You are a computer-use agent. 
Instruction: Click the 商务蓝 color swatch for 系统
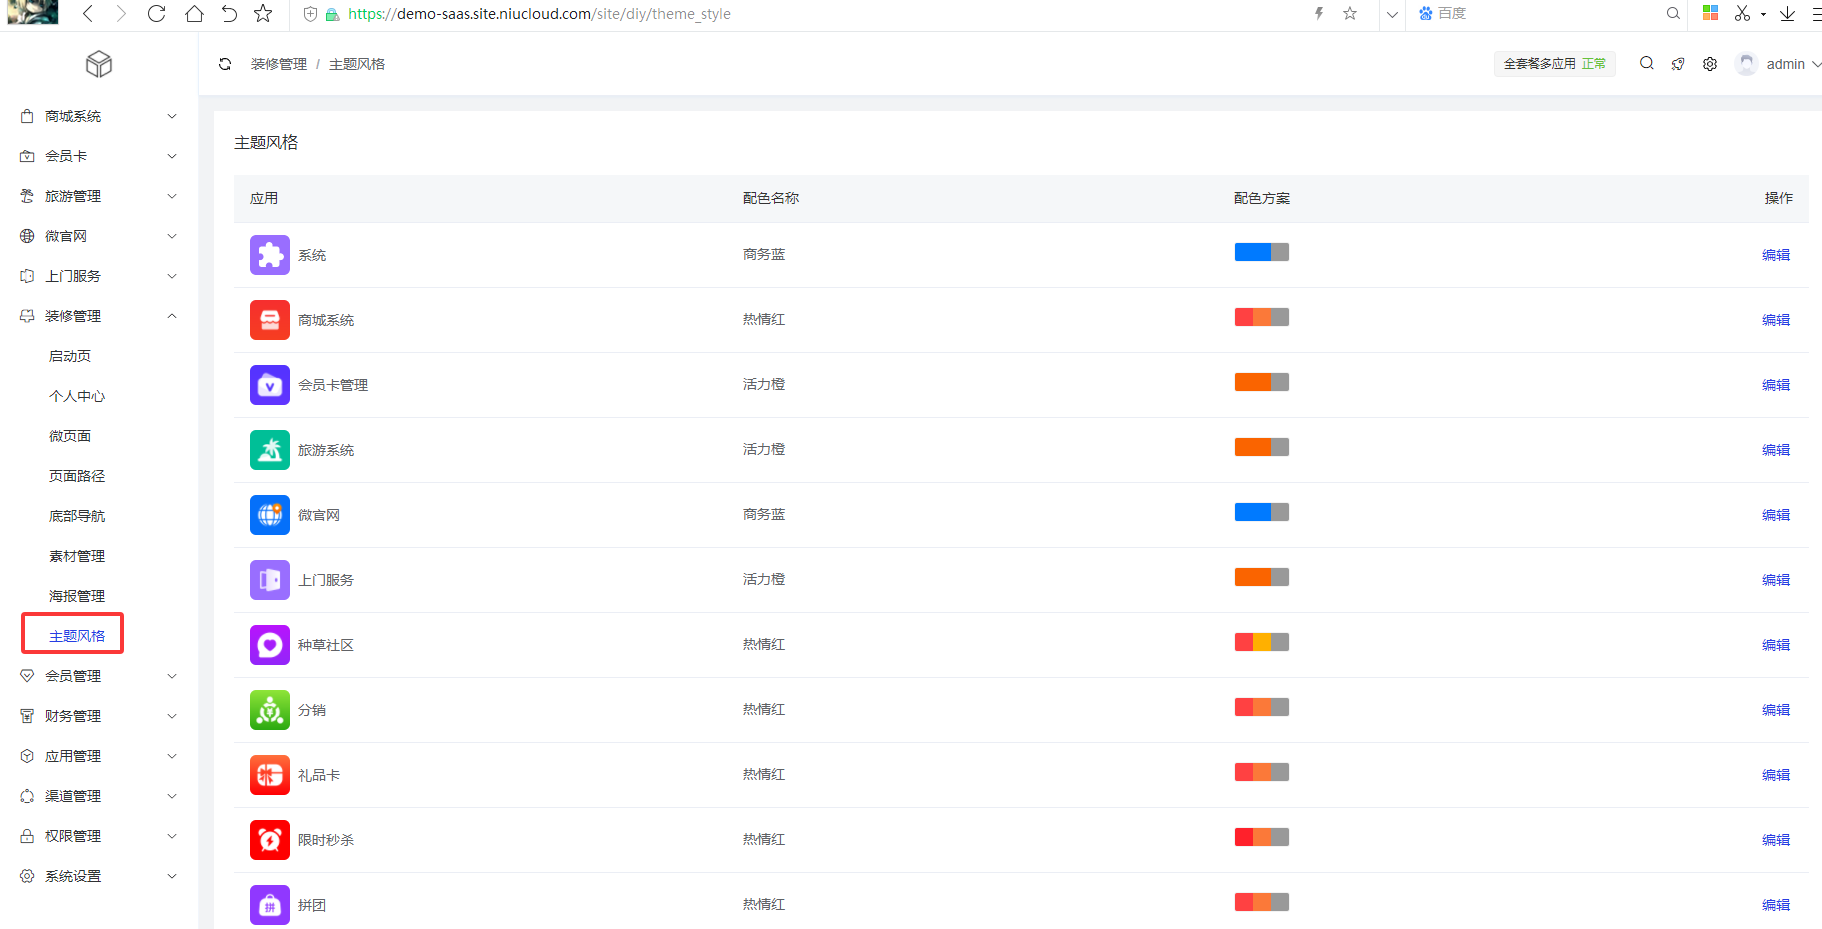pyautogui.click(x=1261, y=252)
